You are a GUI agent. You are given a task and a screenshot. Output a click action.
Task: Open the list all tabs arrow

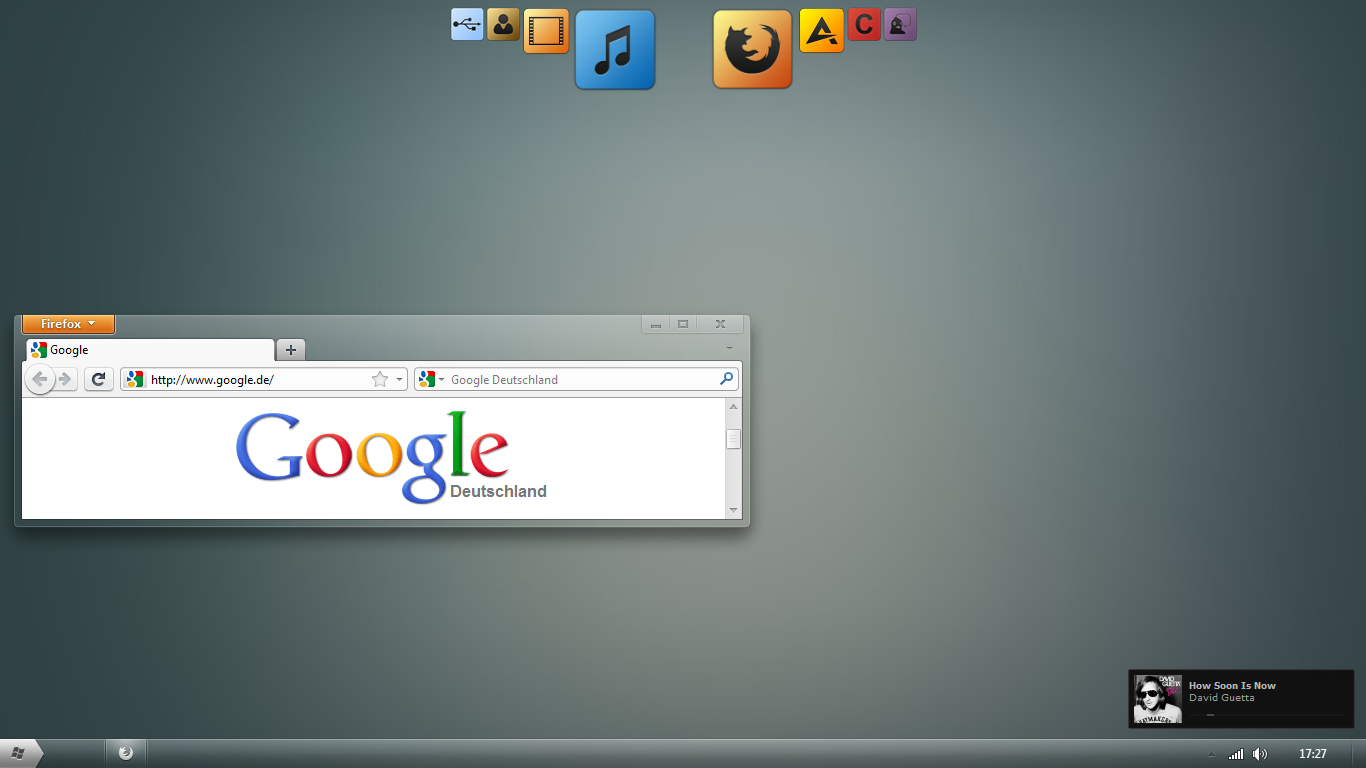[729, 348]
